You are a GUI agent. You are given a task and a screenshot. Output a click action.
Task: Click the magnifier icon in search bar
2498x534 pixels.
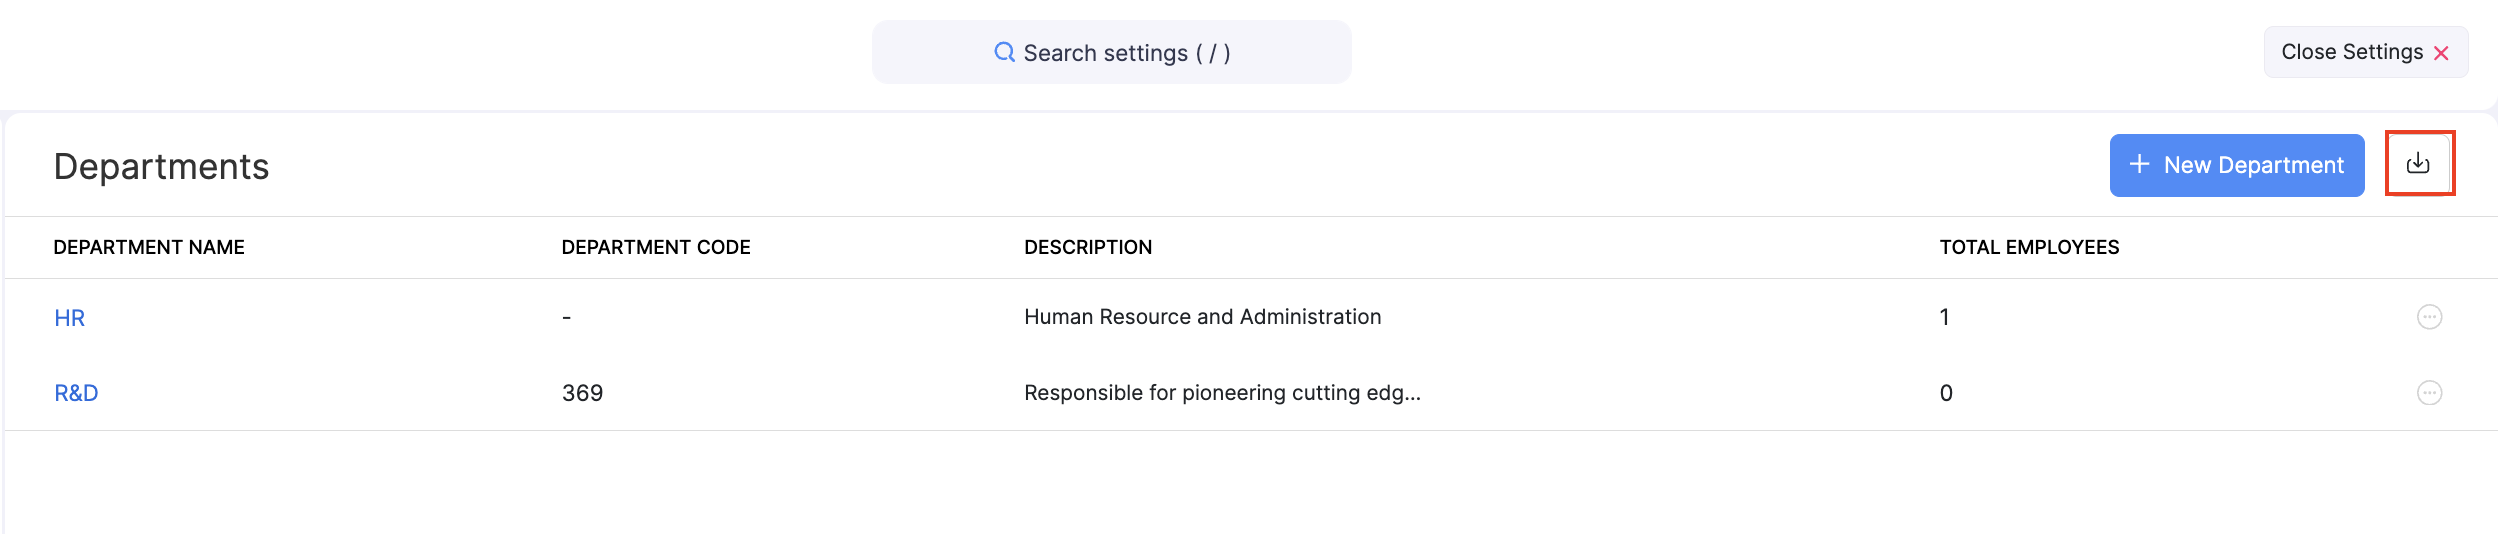(1004, 52)
